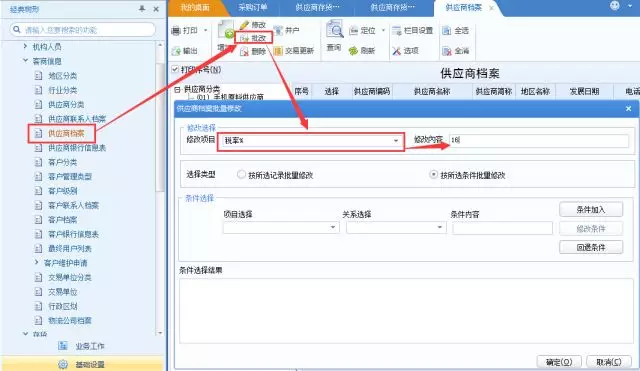Click the 全选 select all icon
Viewport: 640px width, 371px height.
pyautogui.click(x=447, y=31)
